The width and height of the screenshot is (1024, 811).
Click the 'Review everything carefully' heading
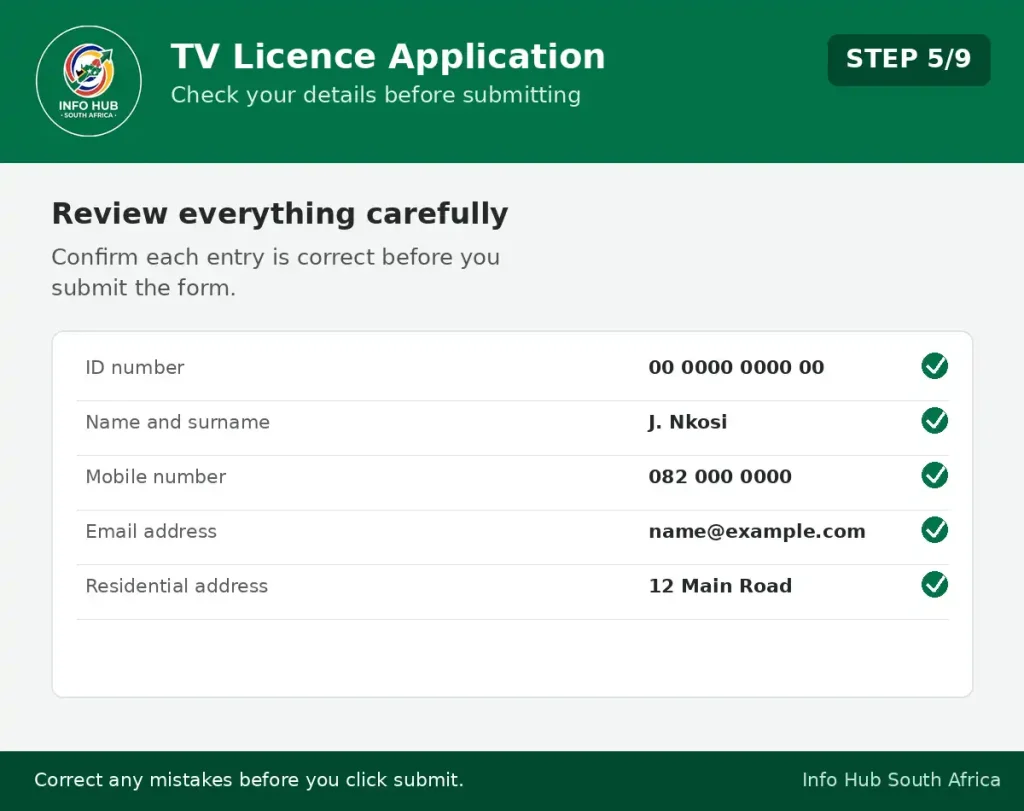pos(280,214)
